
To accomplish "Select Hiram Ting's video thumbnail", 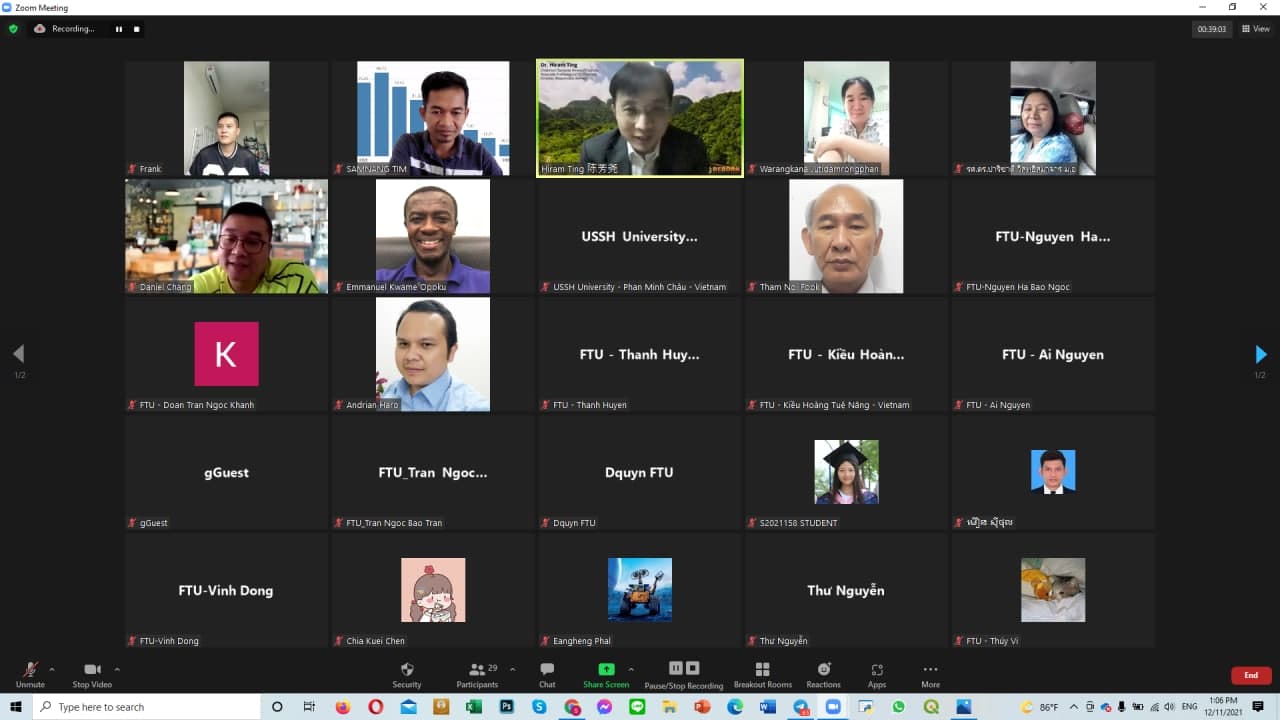I will tap(640, 118).
